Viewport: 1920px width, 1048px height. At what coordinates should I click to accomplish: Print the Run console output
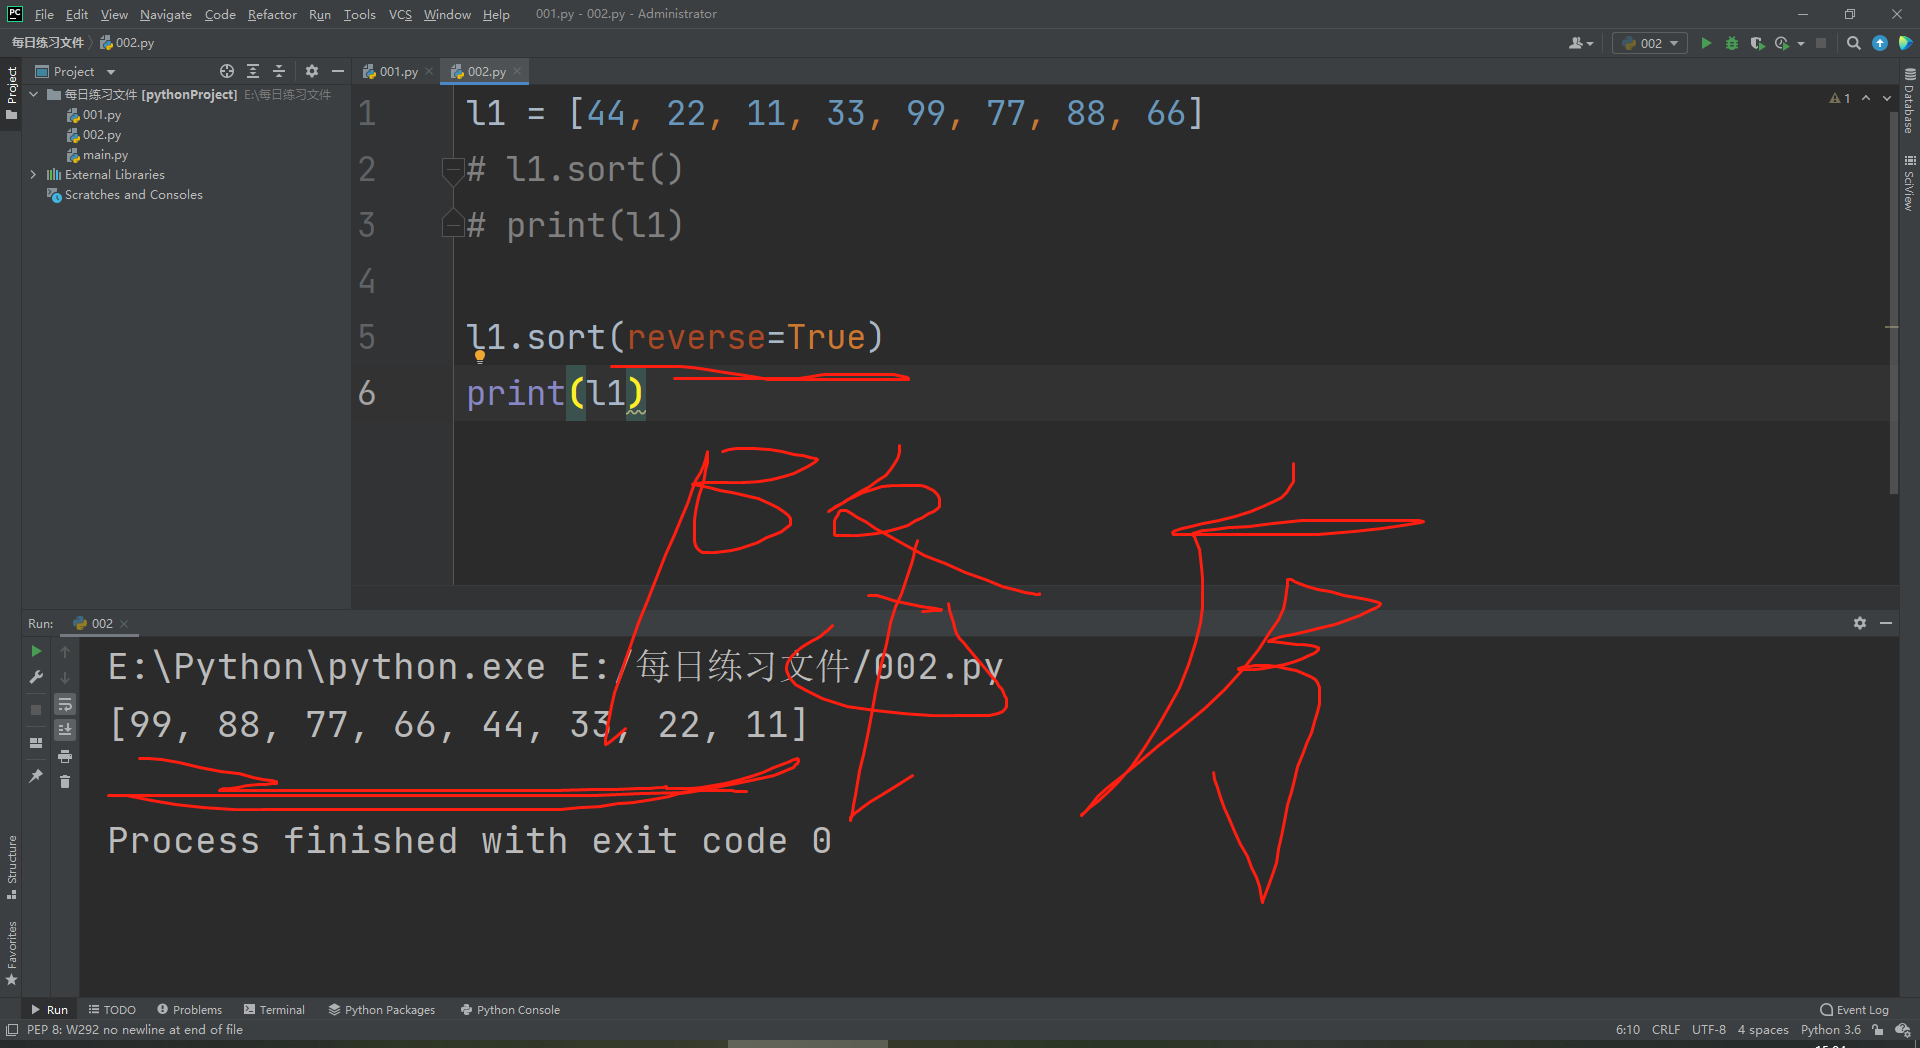click(x=65, y=756)
